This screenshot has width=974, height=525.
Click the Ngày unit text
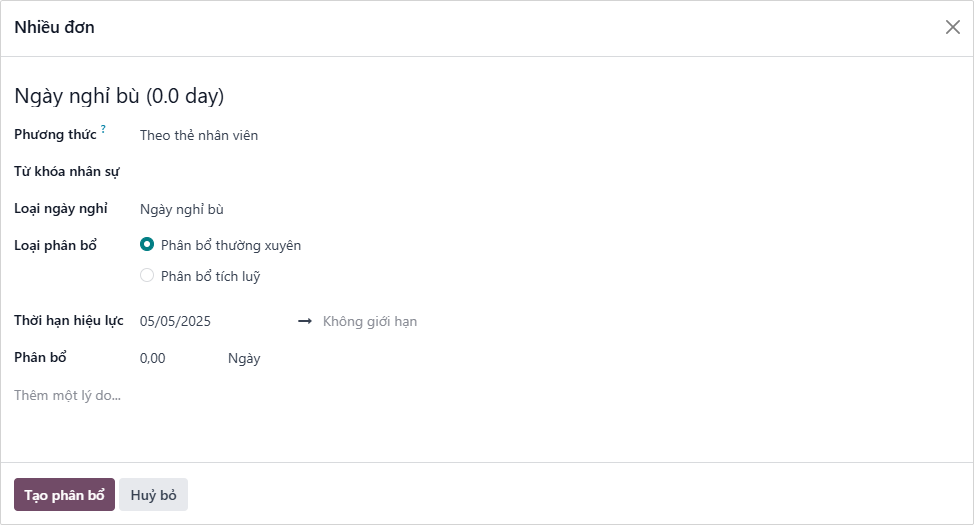coord(244,358)
